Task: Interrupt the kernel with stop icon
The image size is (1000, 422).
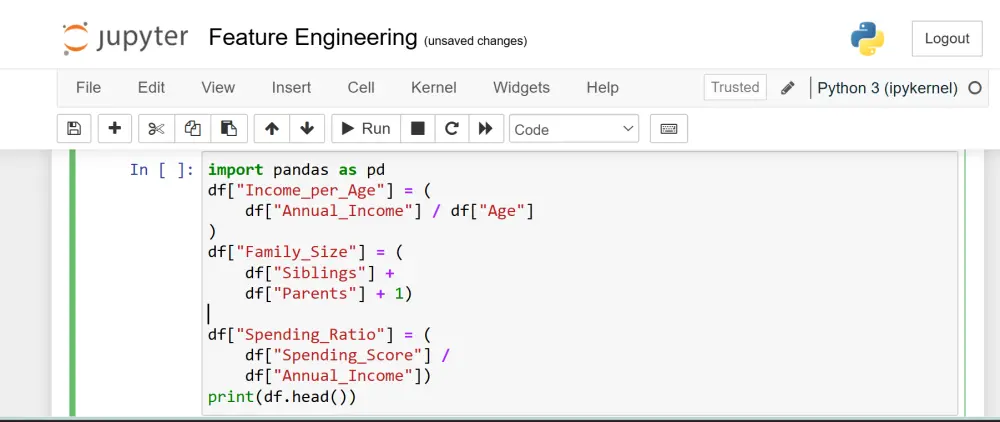Action: (418, 129)
